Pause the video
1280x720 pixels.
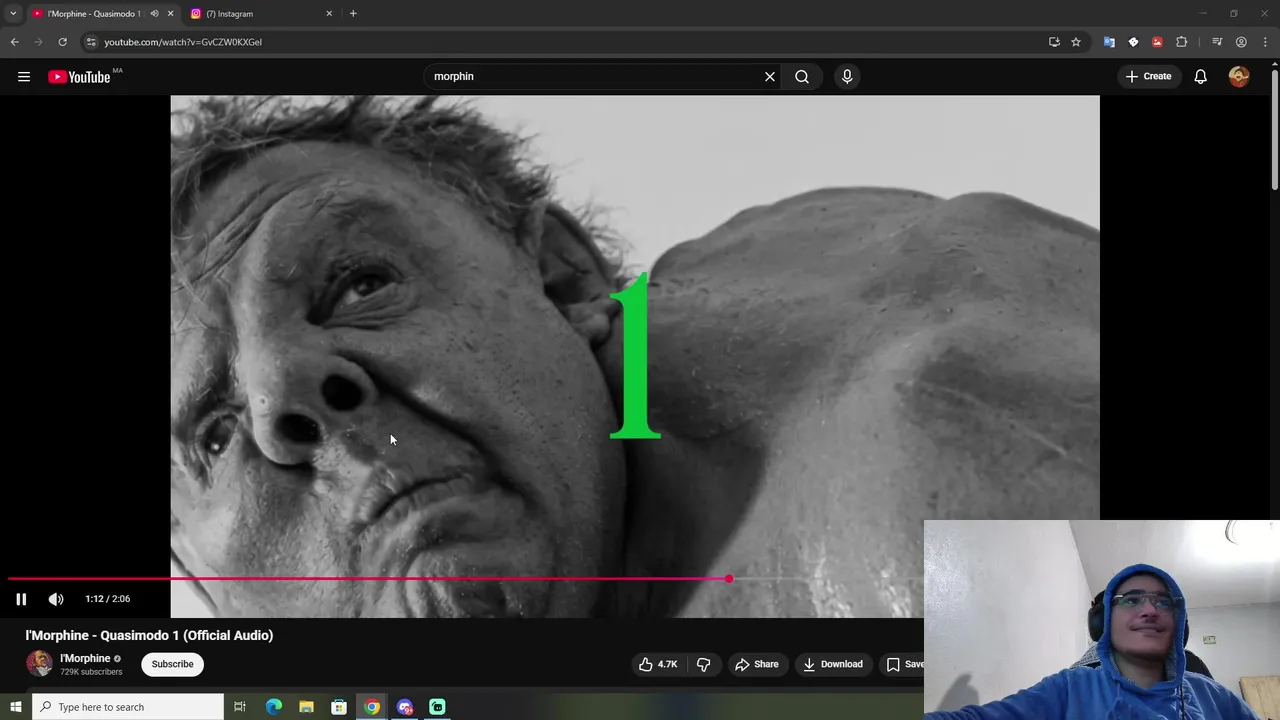(x=21, y=599)
